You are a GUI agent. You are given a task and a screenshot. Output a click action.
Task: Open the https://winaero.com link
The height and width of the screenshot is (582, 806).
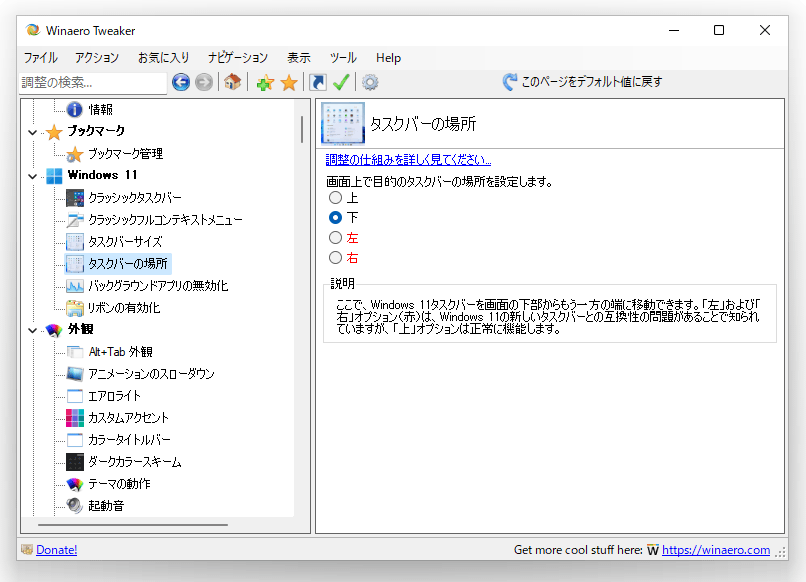716,550
